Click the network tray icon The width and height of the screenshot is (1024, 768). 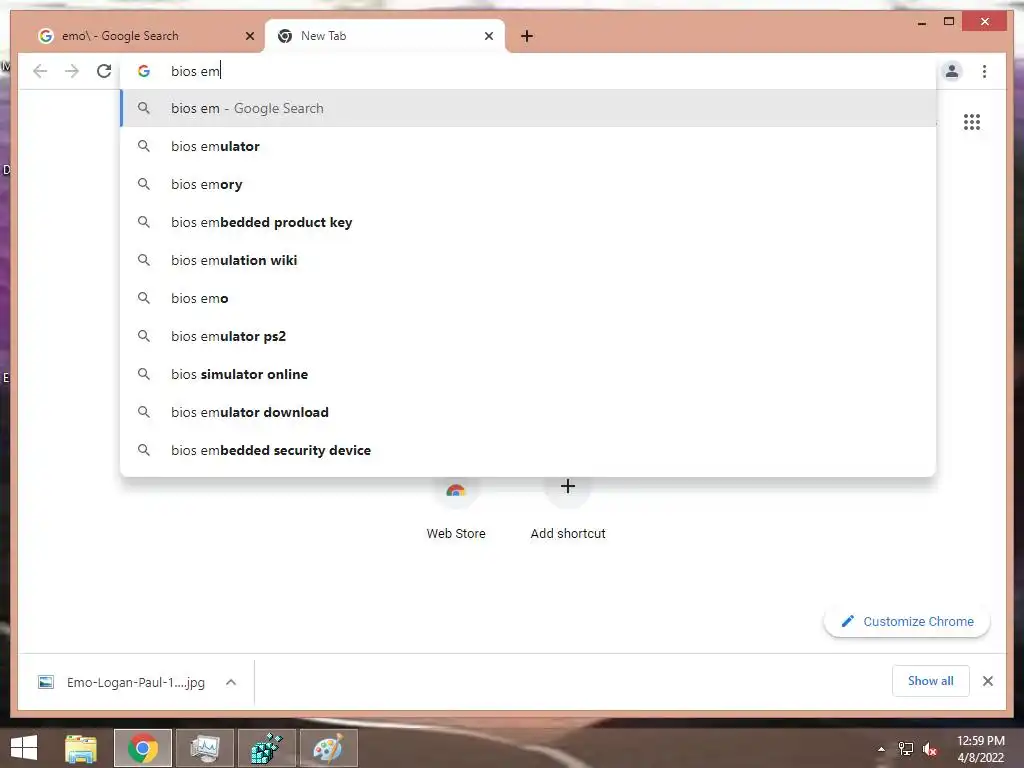[906, 749]
